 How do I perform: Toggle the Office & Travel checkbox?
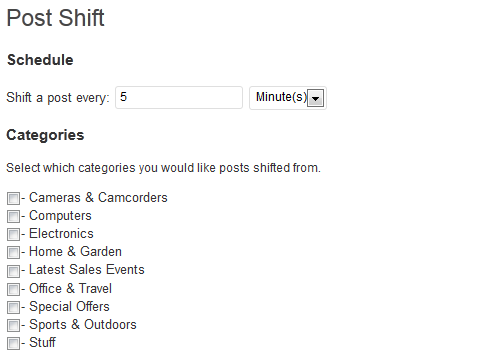(13, 289)
